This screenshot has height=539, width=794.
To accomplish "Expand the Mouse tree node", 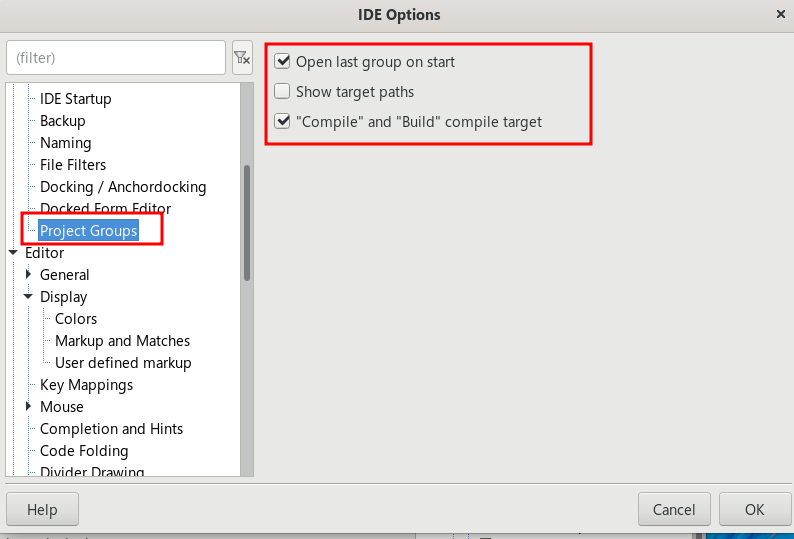I will tap(28, 407).
